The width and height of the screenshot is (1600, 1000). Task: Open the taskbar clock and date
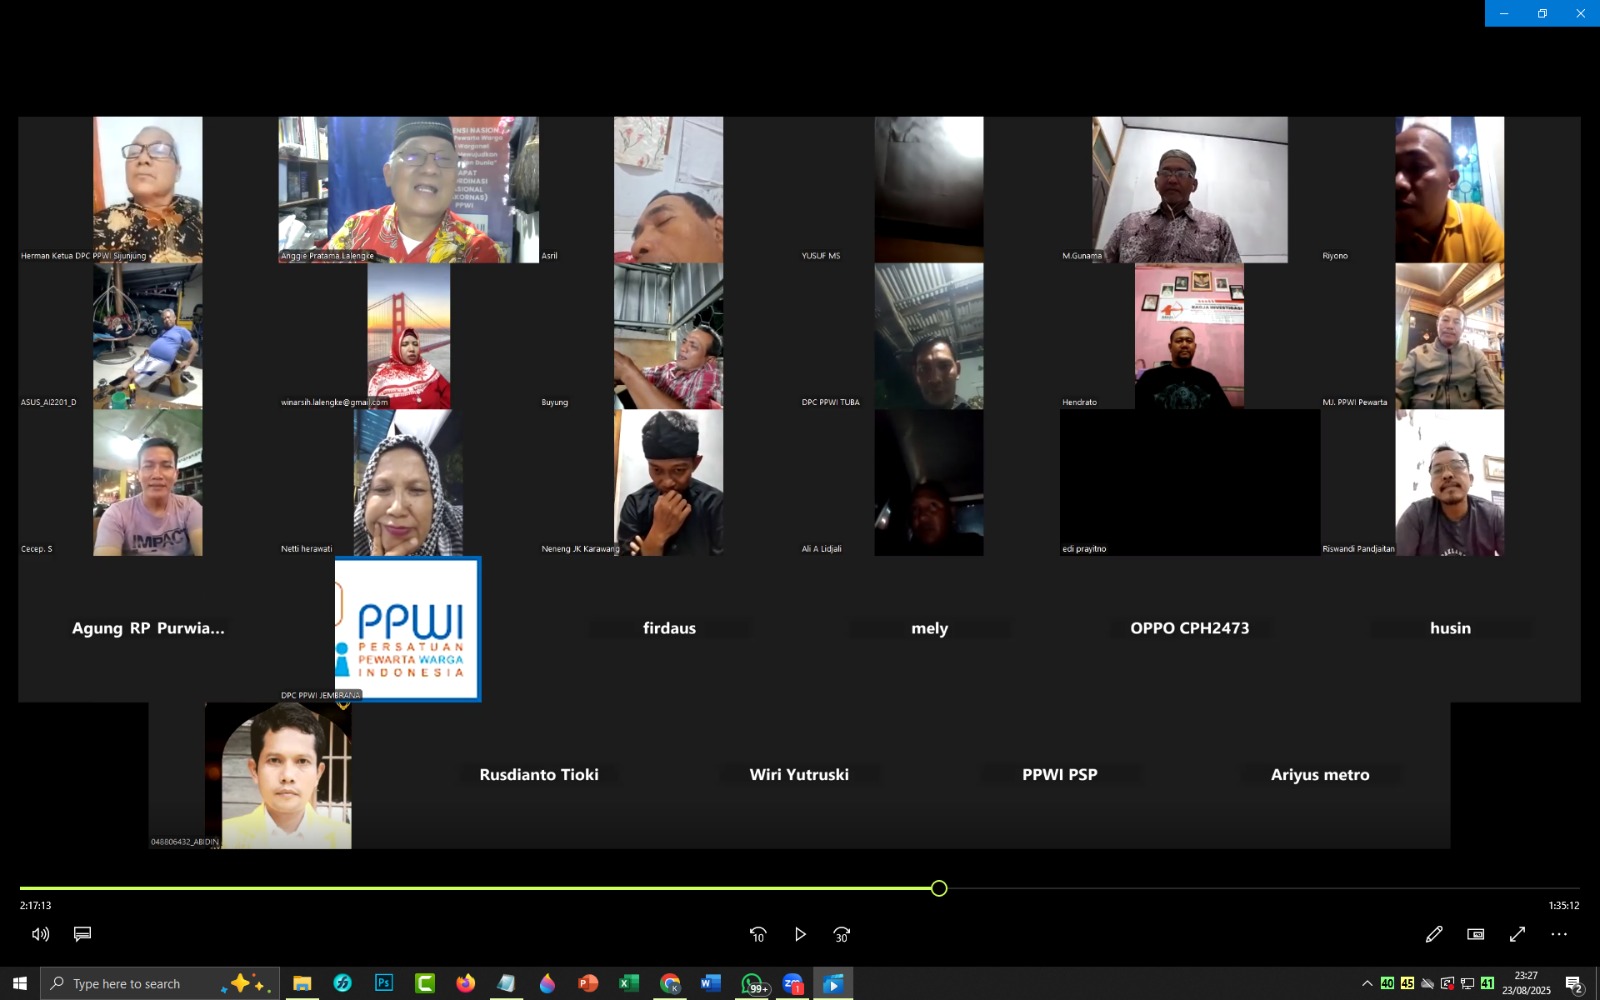(1526, 984)
